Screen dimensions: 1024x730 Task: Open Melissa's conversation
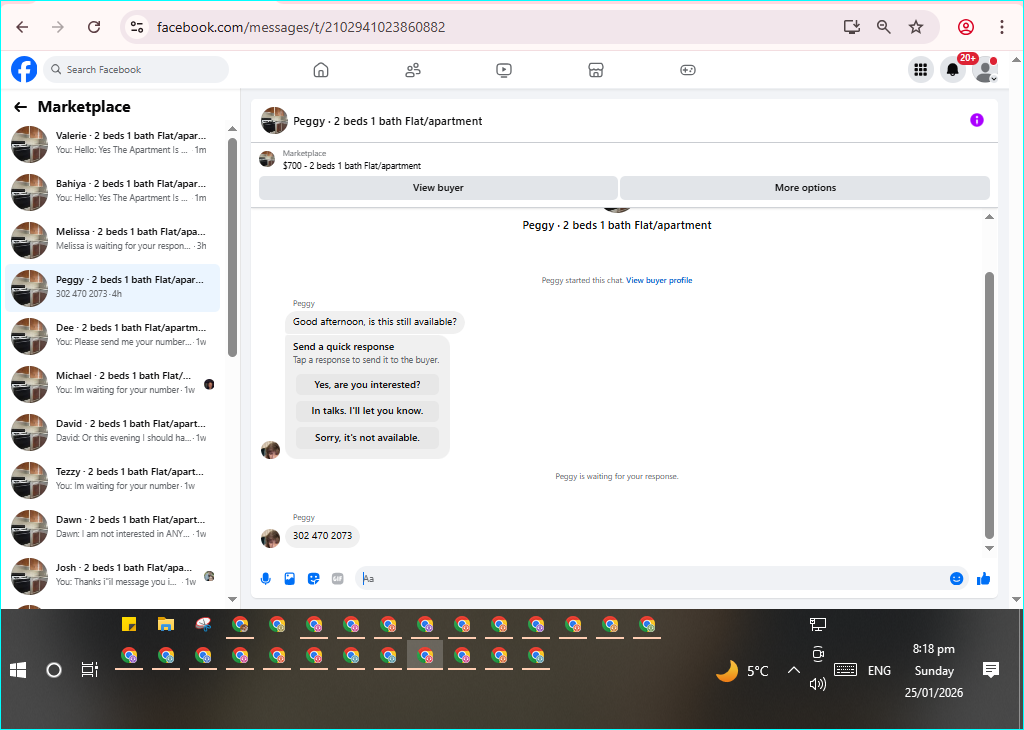tap(112, 240)
